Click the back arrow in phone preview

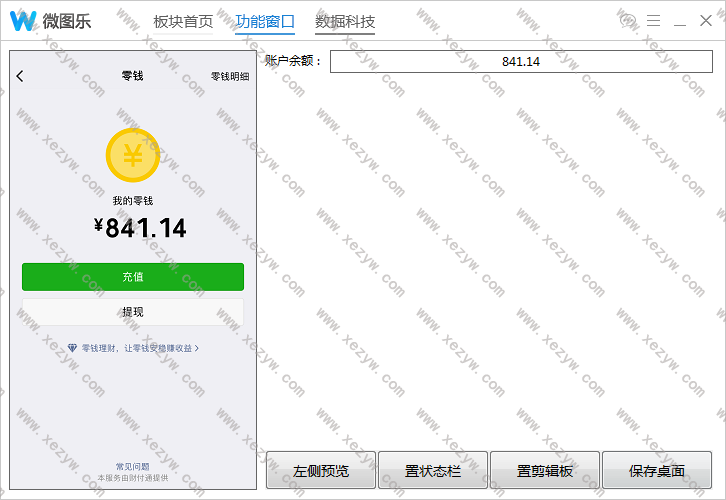click(20, 76)
